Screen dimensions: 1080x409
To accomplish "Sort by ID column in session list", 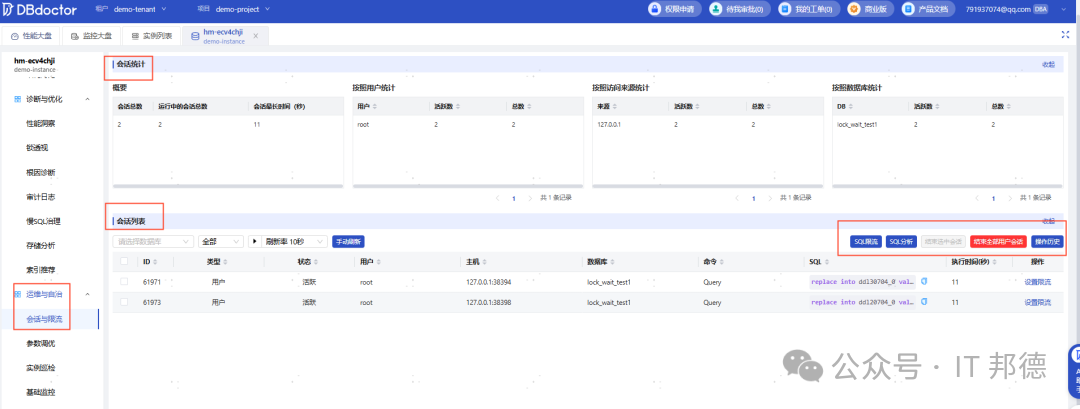I will click(x=154, y=262).
